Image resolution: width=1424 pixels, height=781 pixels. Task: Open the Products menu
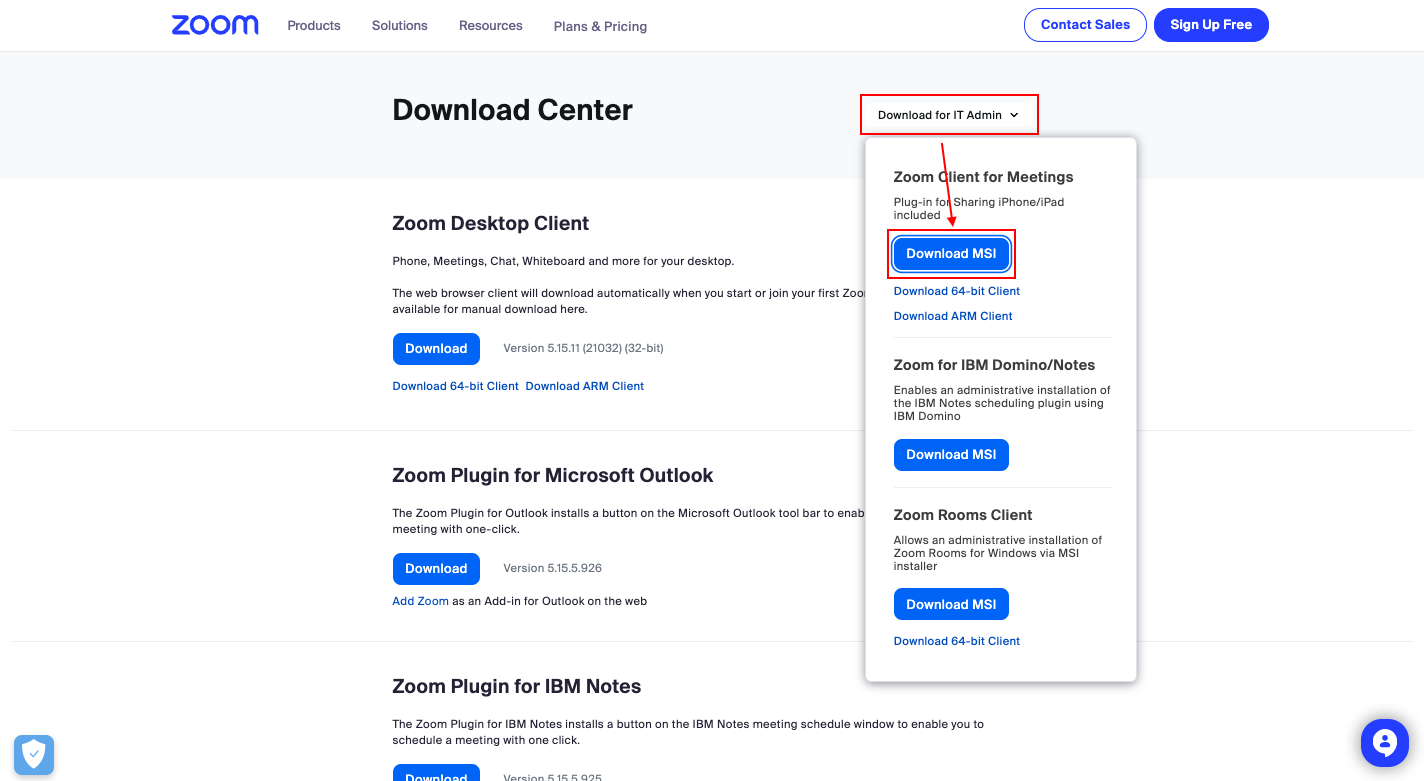(314, 25)
